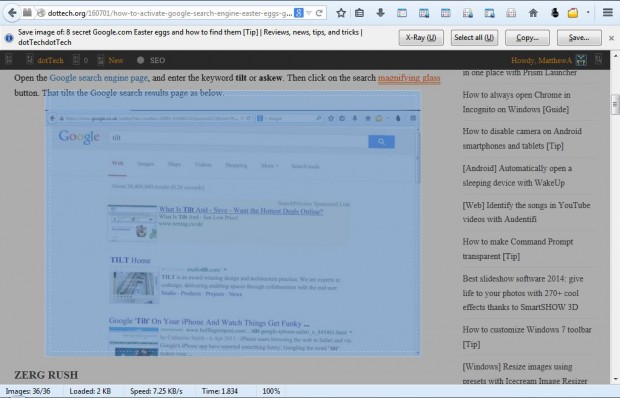Click the Google search engine icon in URL bar
Screen dimensions: 620x398
click(299, 13)
